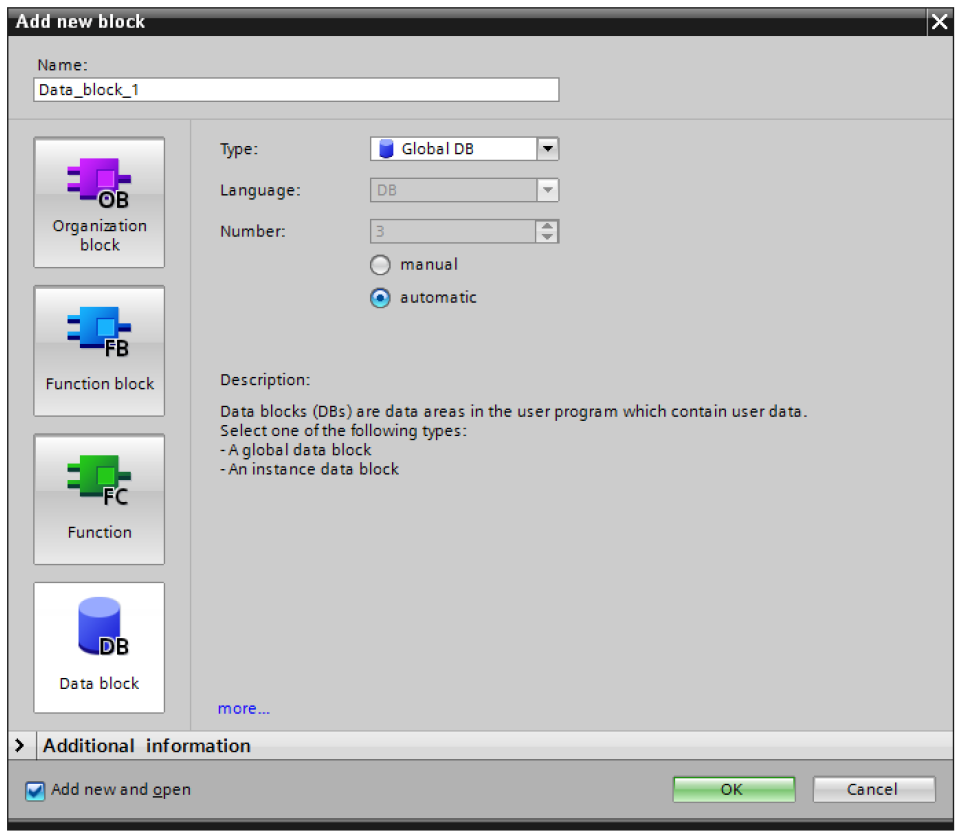Click the Additional information header label

[147, 746]
